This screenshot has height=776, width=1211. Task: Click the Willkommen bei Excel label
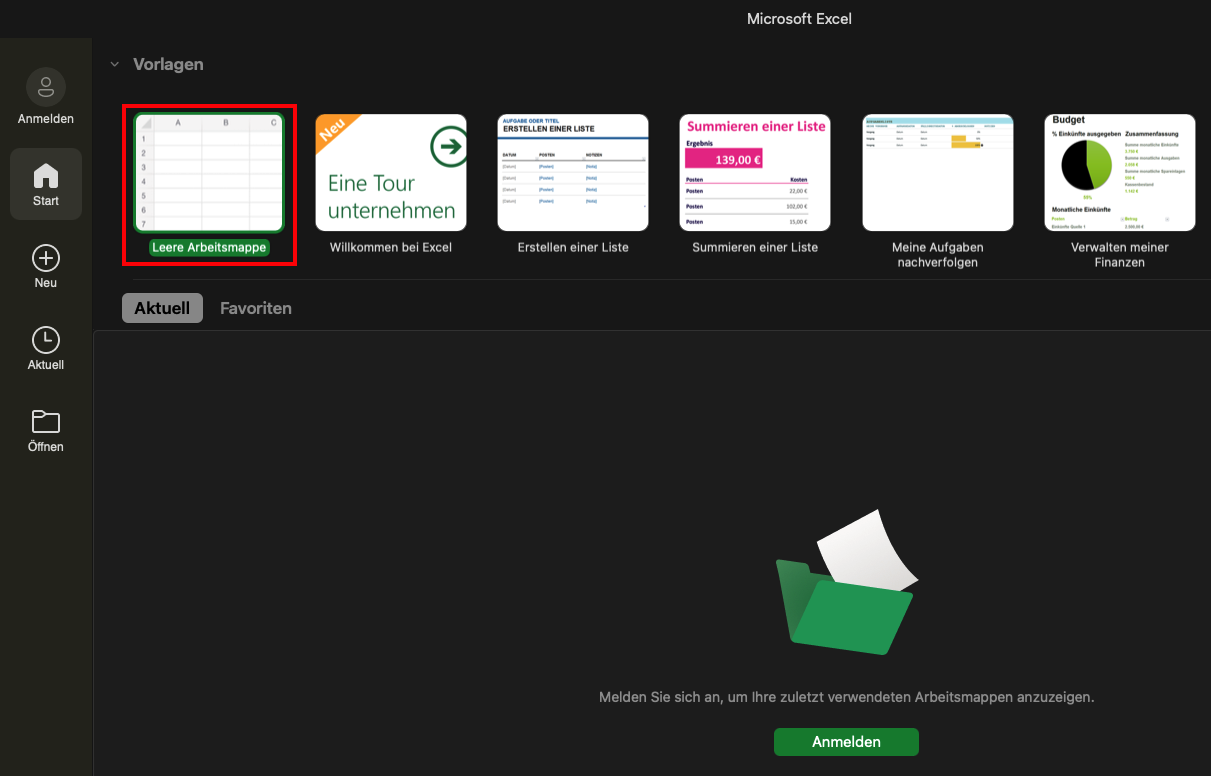[x=391, y=247]
